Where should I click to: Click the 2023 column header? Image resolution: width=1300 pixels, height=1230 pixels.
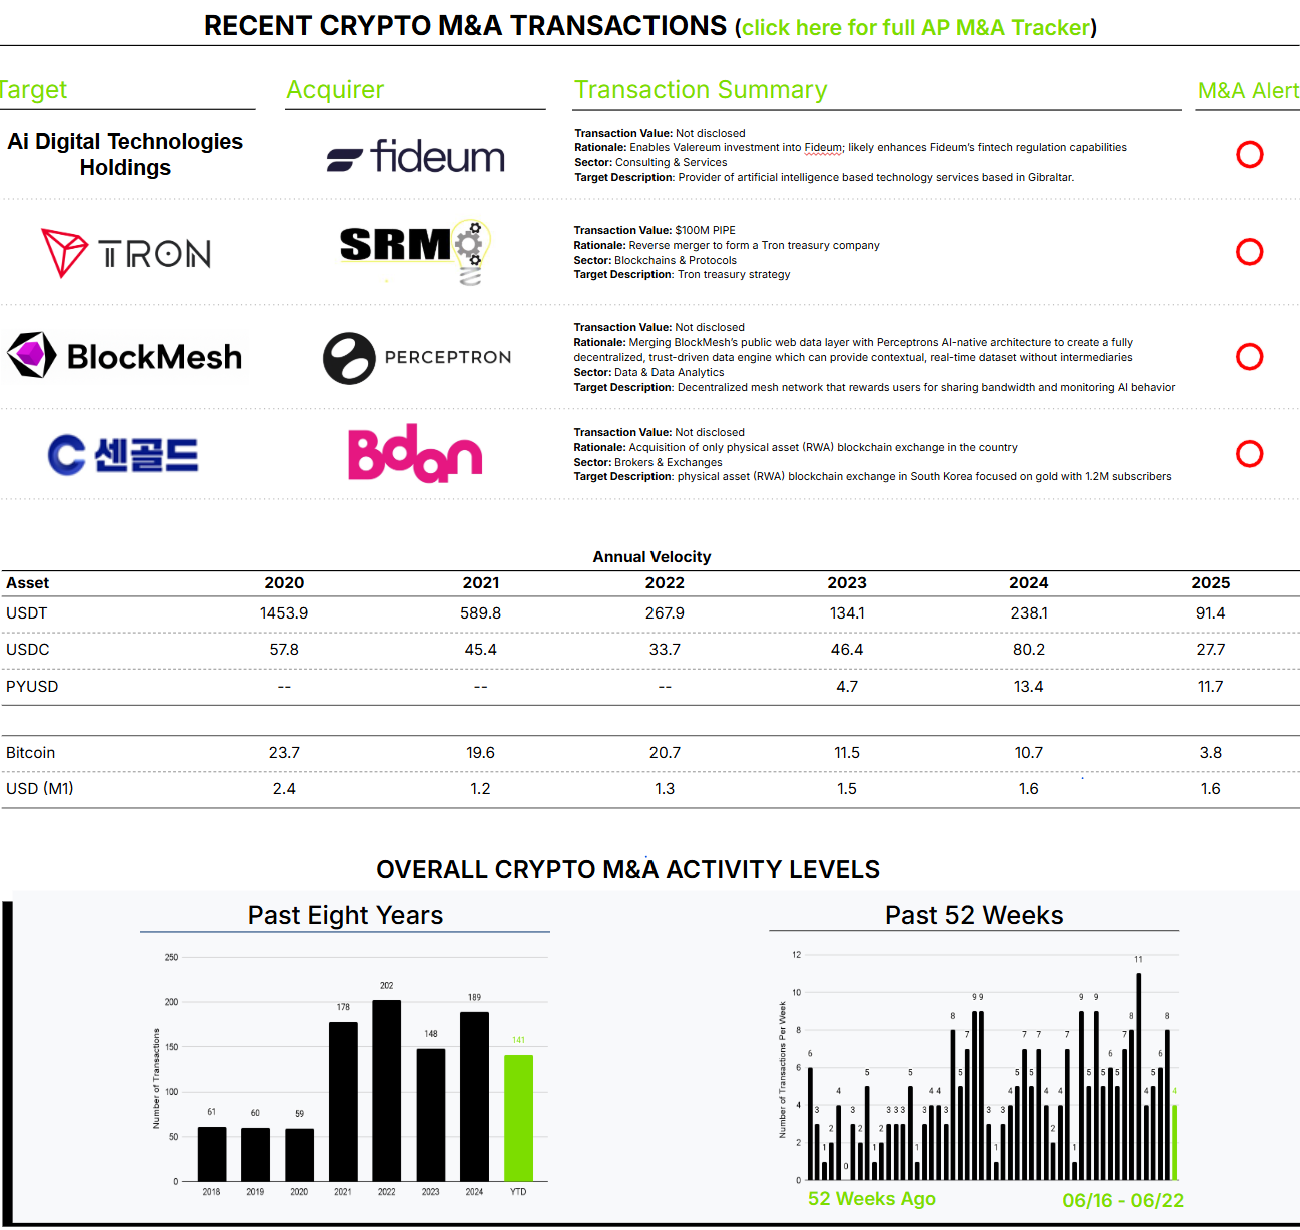point(847,583)
